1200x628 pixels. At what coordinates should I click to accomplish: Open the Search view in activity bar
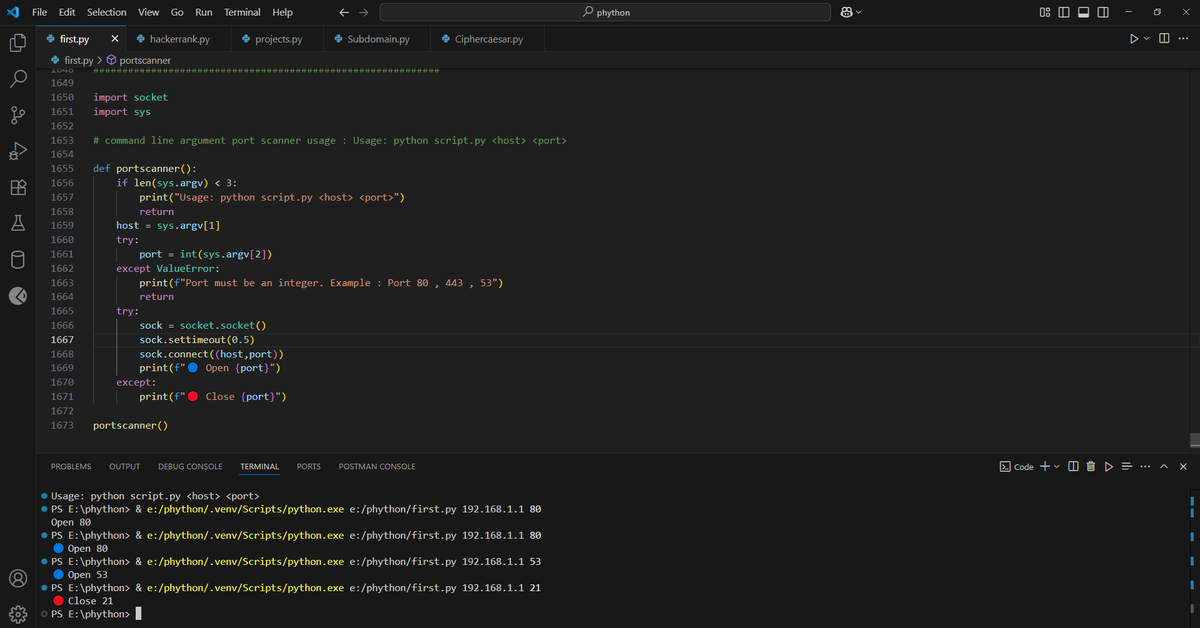tap(17, 79)
